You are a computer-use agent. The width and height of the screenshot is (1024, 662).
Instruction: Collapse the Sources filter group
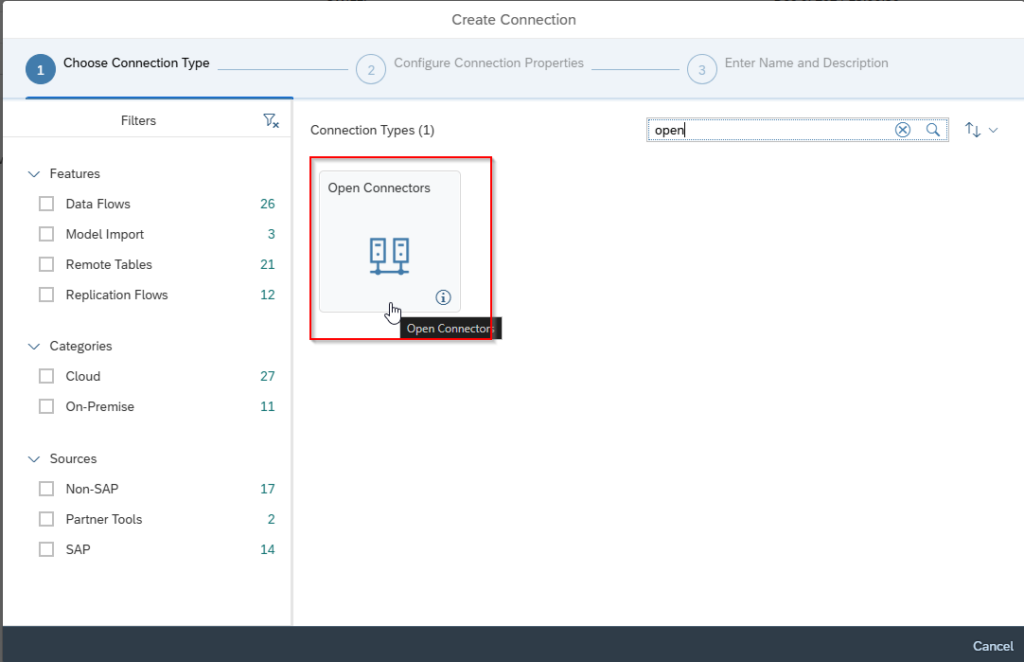pos(35,459)
